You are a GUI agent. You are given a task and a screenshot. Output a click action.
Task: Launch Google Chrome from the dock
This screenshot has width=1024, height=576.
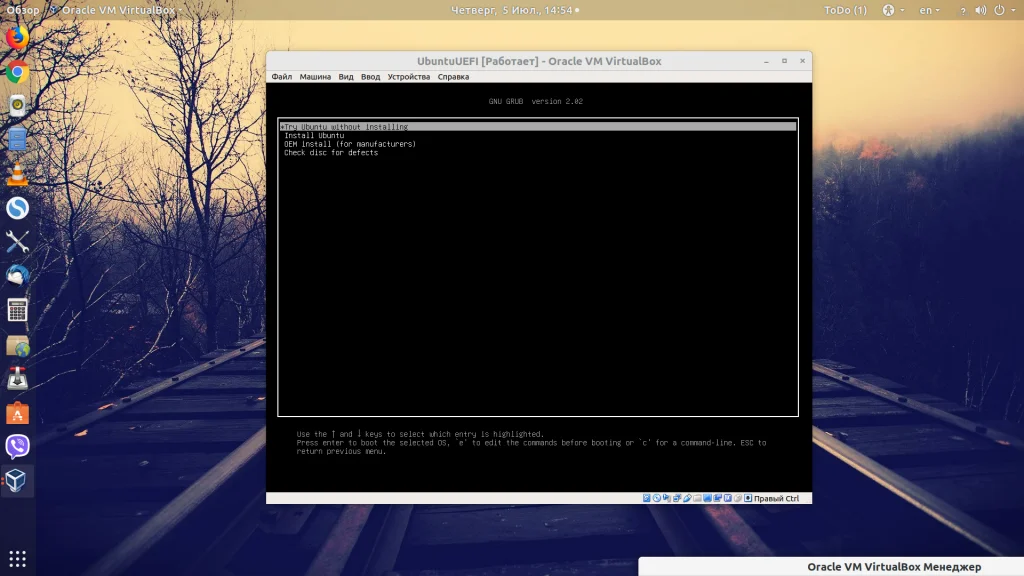17,72
